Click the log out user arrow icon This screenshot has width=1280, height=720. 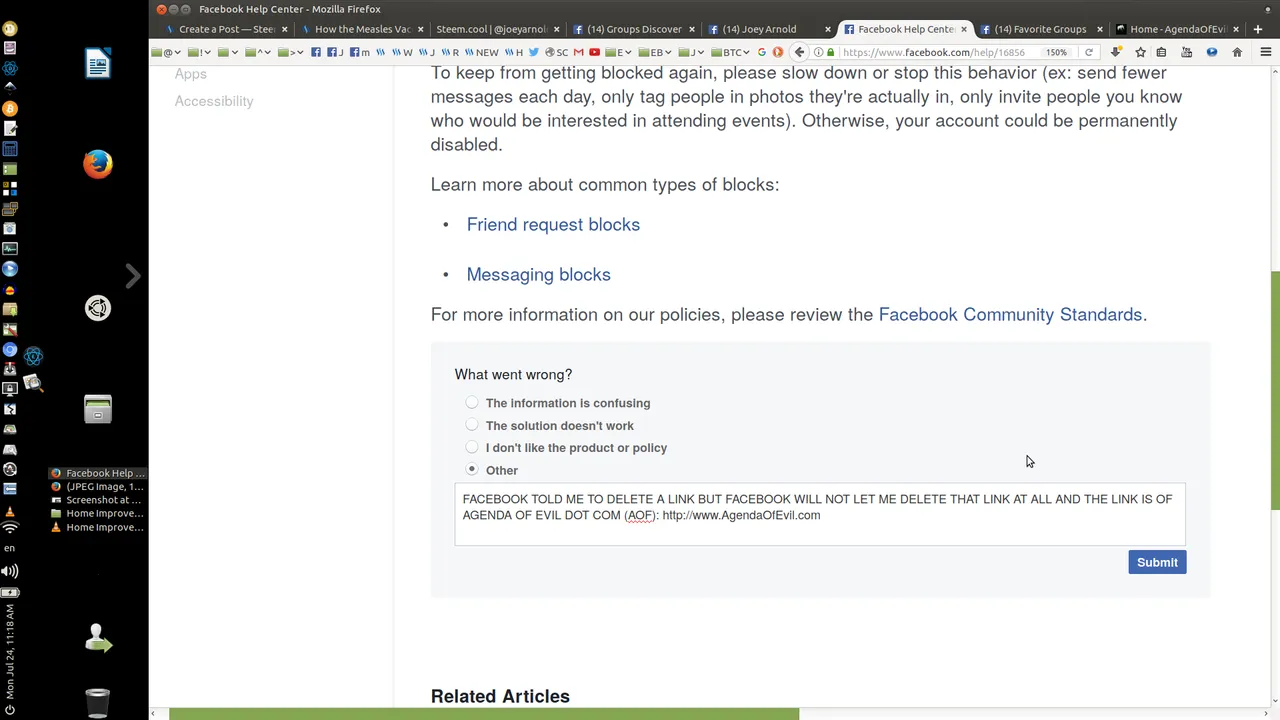tap(97, 638)
